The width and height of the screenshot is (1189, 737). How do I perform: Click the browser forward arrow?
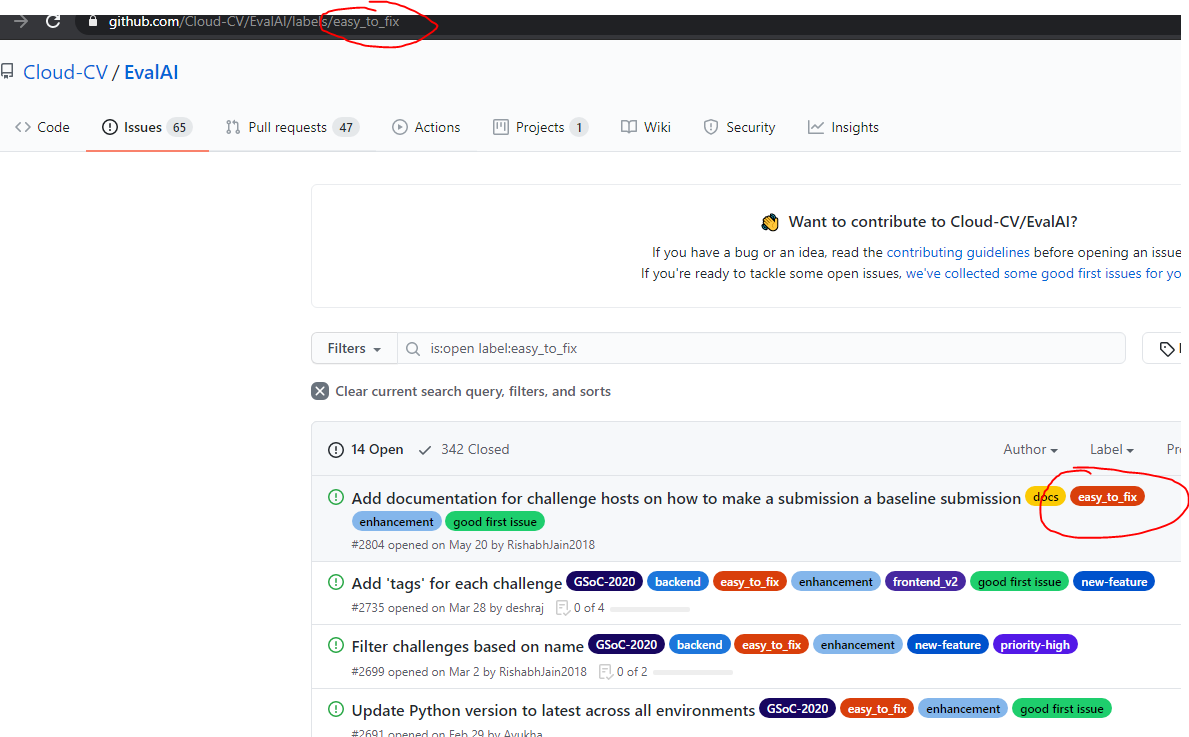click(x=21, y=21)
